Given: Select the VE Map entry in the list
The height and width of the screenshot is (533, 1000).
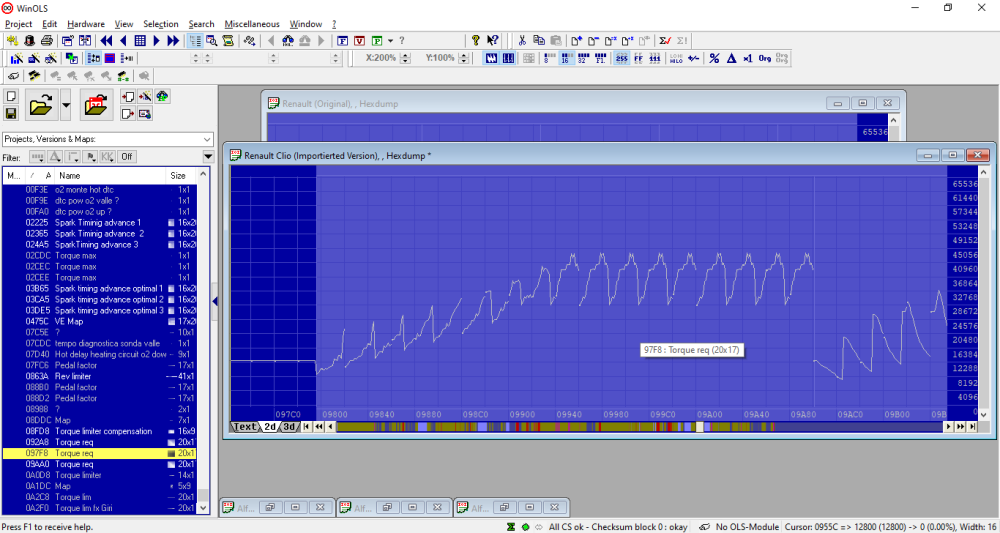Looking at the screenshot, I should tap(99, 321).
